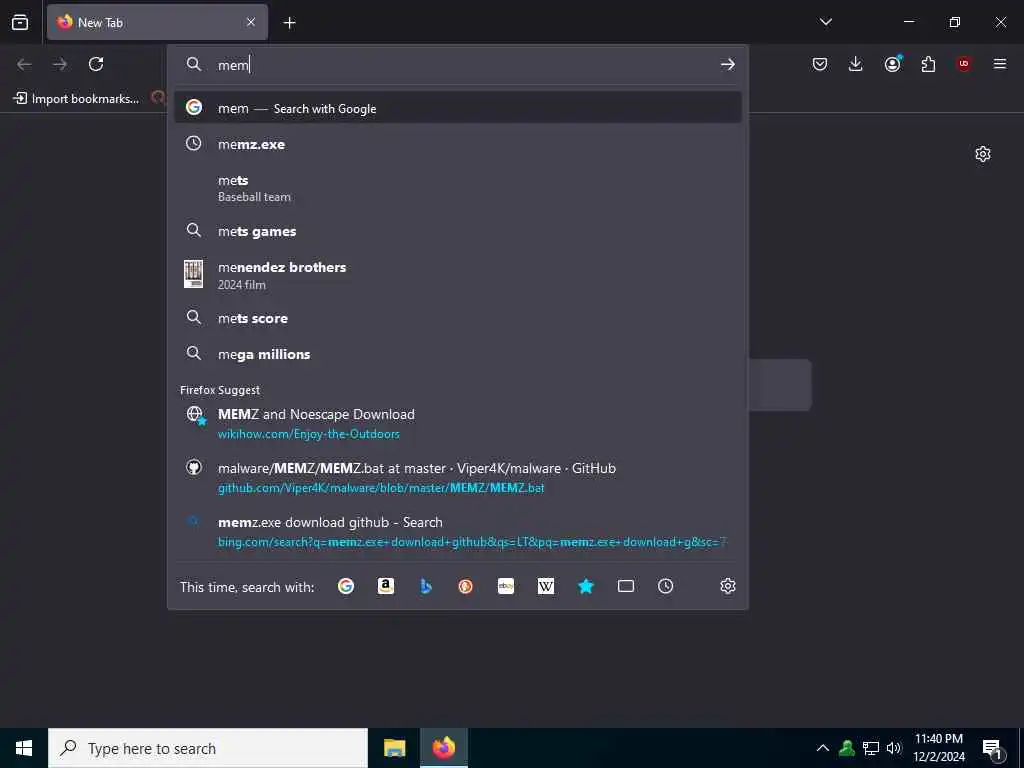Open the volume tray icon
Image resolution: width=1024 pixels, height=768 pixels.
point(893,748)
